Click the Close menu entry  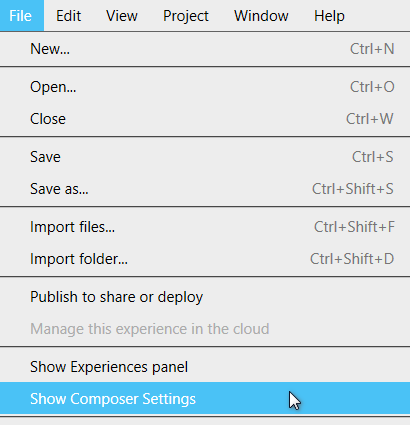[x=205, y=119]
